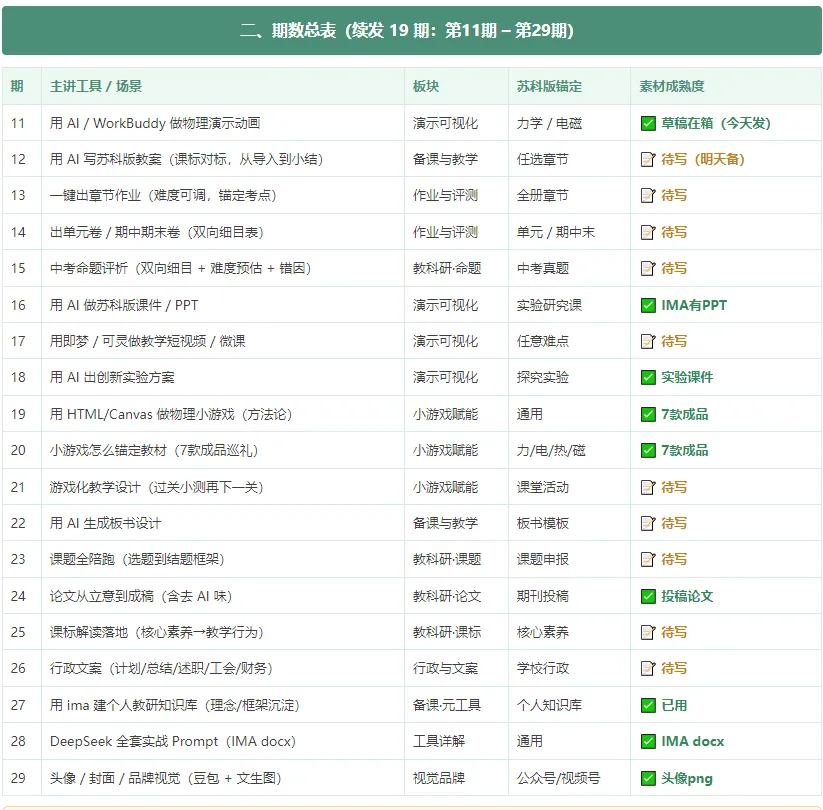Image resolution: width=823 pixels, height=810 pixels.
Task: Select 用 AI 出创新实验方案 cell
Action: [223, 377]
